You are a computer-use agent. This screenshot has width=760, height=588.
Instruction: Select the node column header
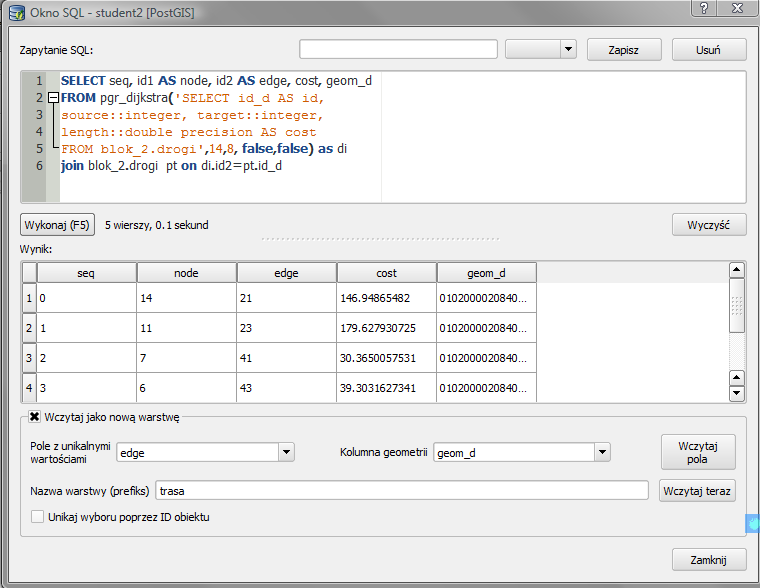point(187,273)
